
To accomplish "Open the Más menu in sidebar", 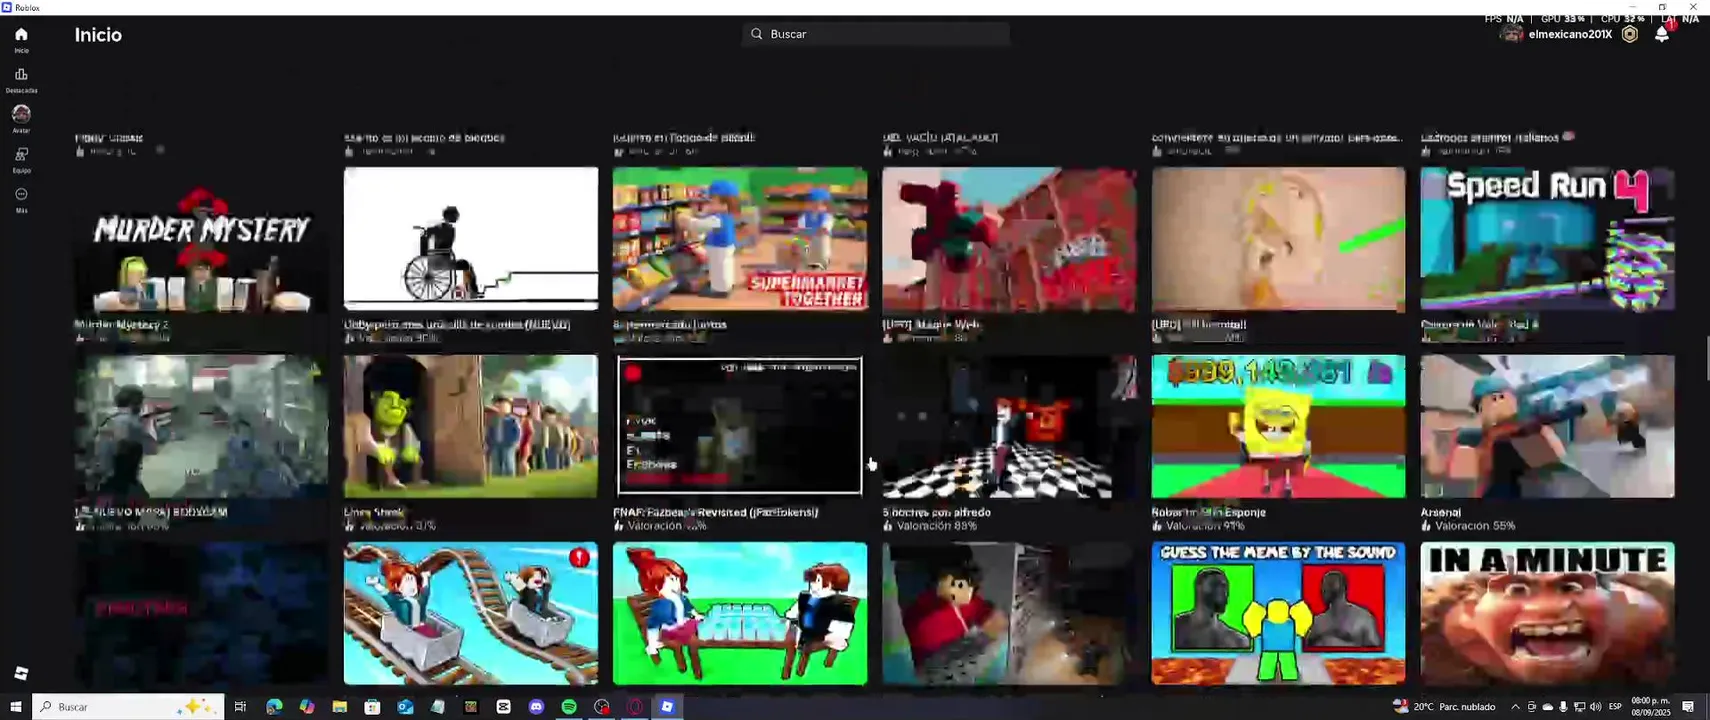I will pyautogui.click(x=21, y=199).
